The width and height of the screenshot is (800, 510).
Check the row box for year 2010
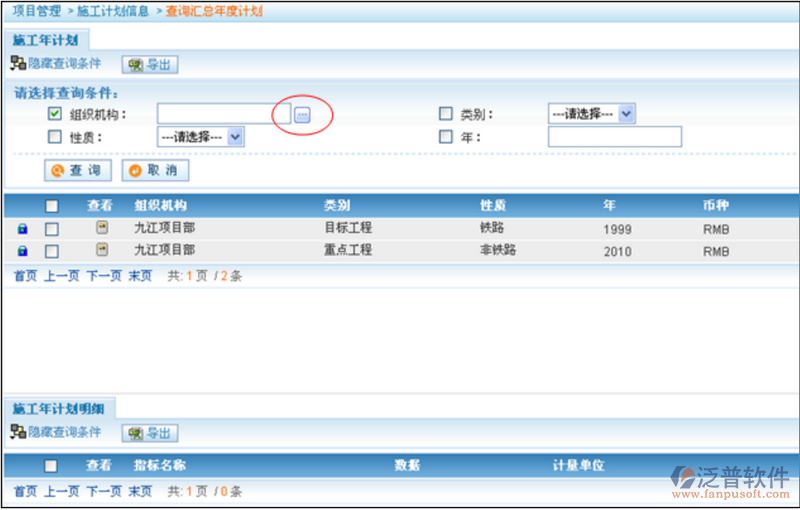[x=52, y=251]
